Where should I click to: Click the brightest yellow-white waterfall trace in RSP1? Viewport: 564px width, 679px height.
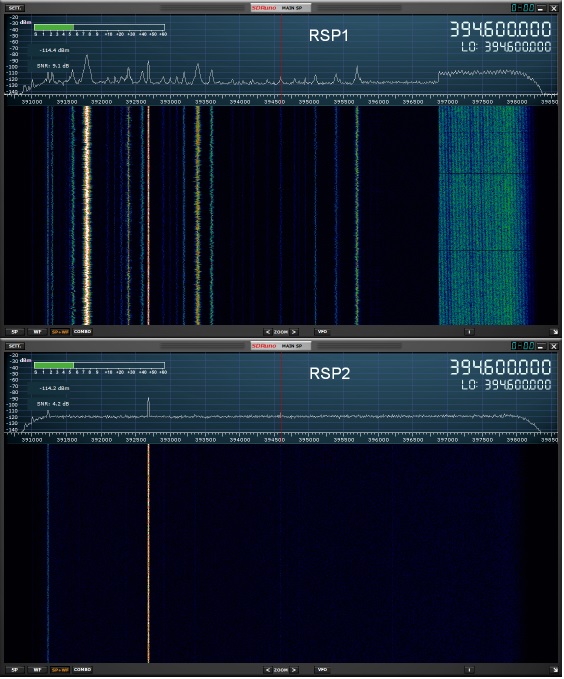87,216
